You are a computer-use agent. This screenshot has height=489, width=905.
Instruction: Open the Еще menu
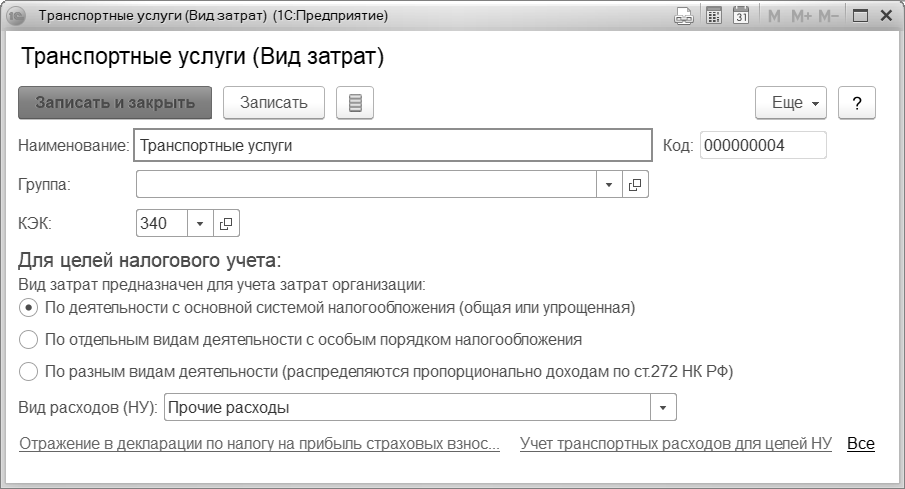790,103
